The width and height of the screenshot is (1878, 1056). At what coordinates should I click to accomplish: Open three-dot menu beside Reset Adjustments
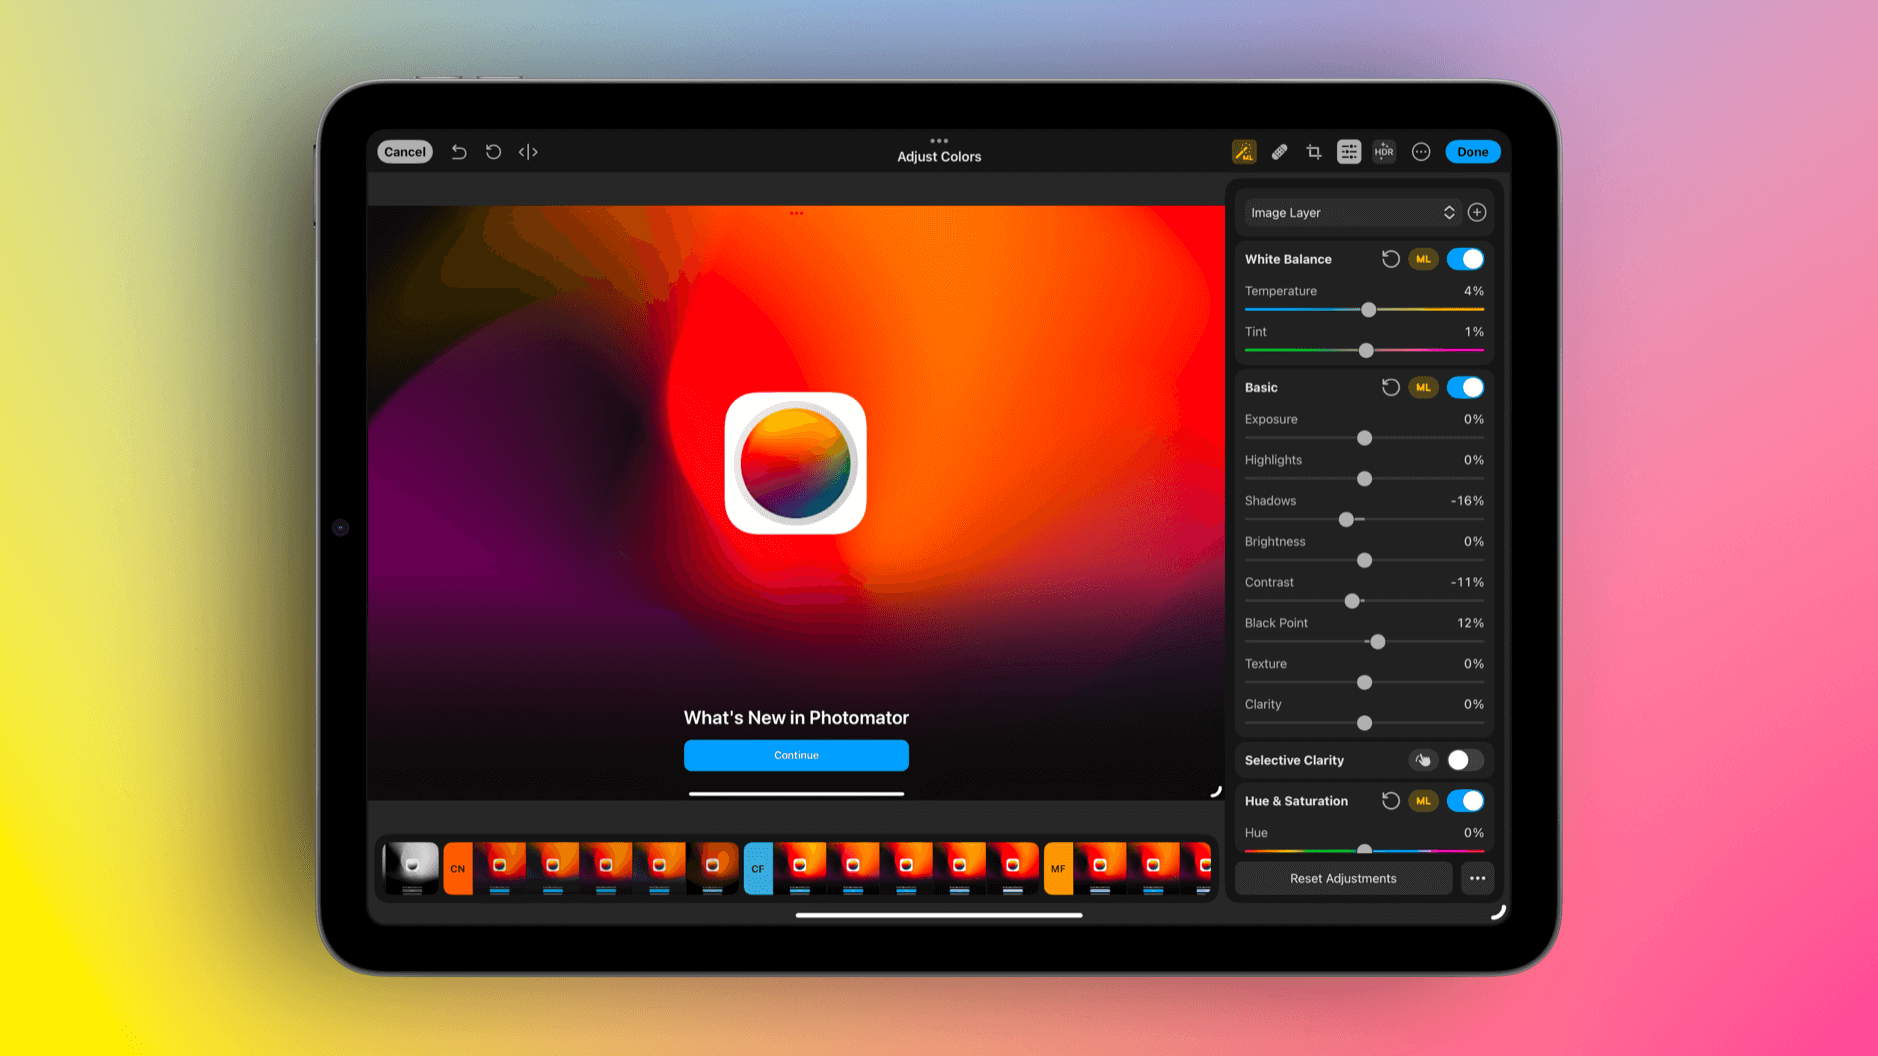point(1477,878)
